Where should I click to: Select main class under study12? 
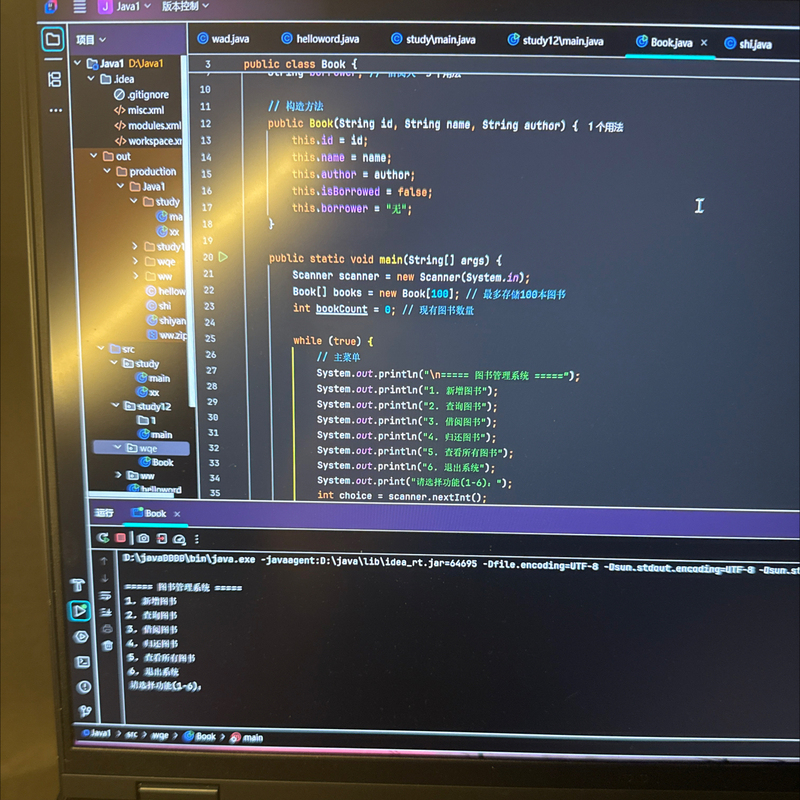(x=155, y=434)
